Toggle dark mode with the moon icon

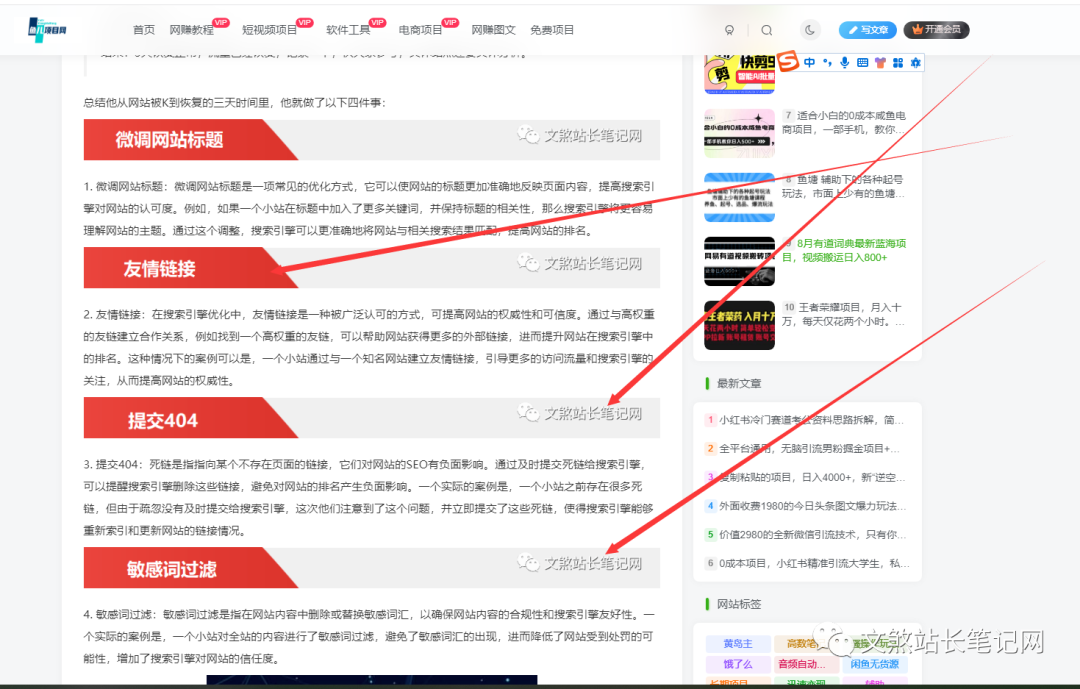[810, 30]
